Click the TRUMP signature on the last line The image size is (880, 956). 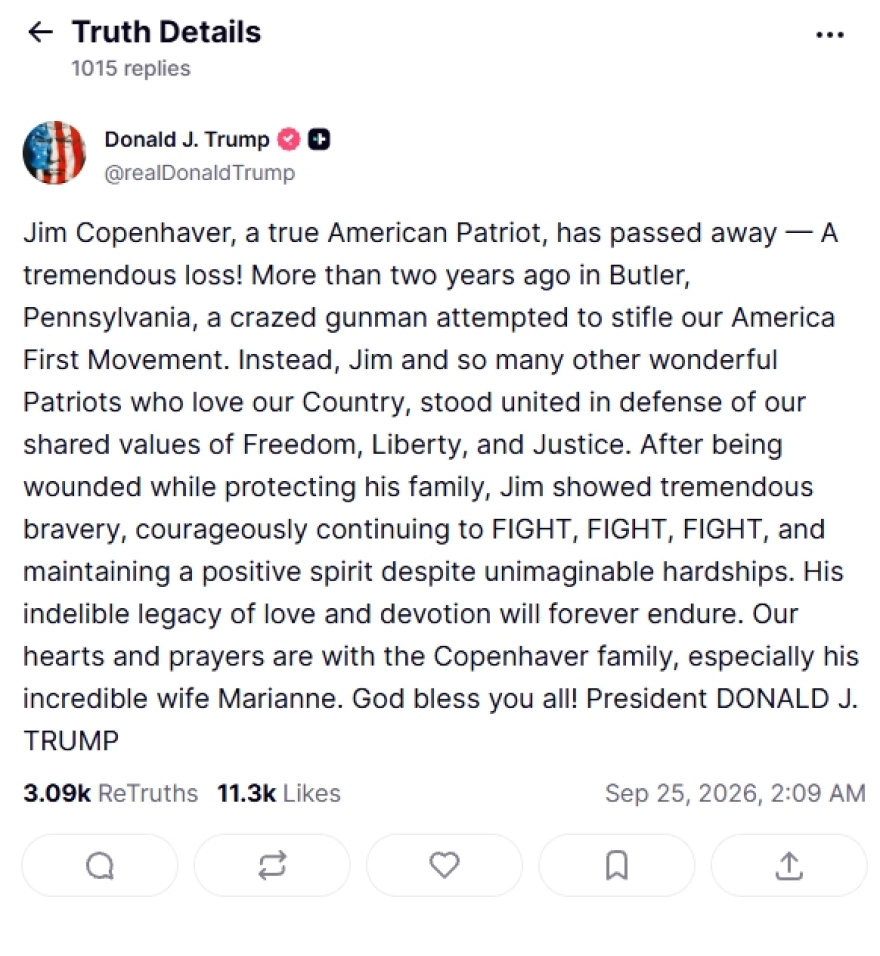pos(71,741)
